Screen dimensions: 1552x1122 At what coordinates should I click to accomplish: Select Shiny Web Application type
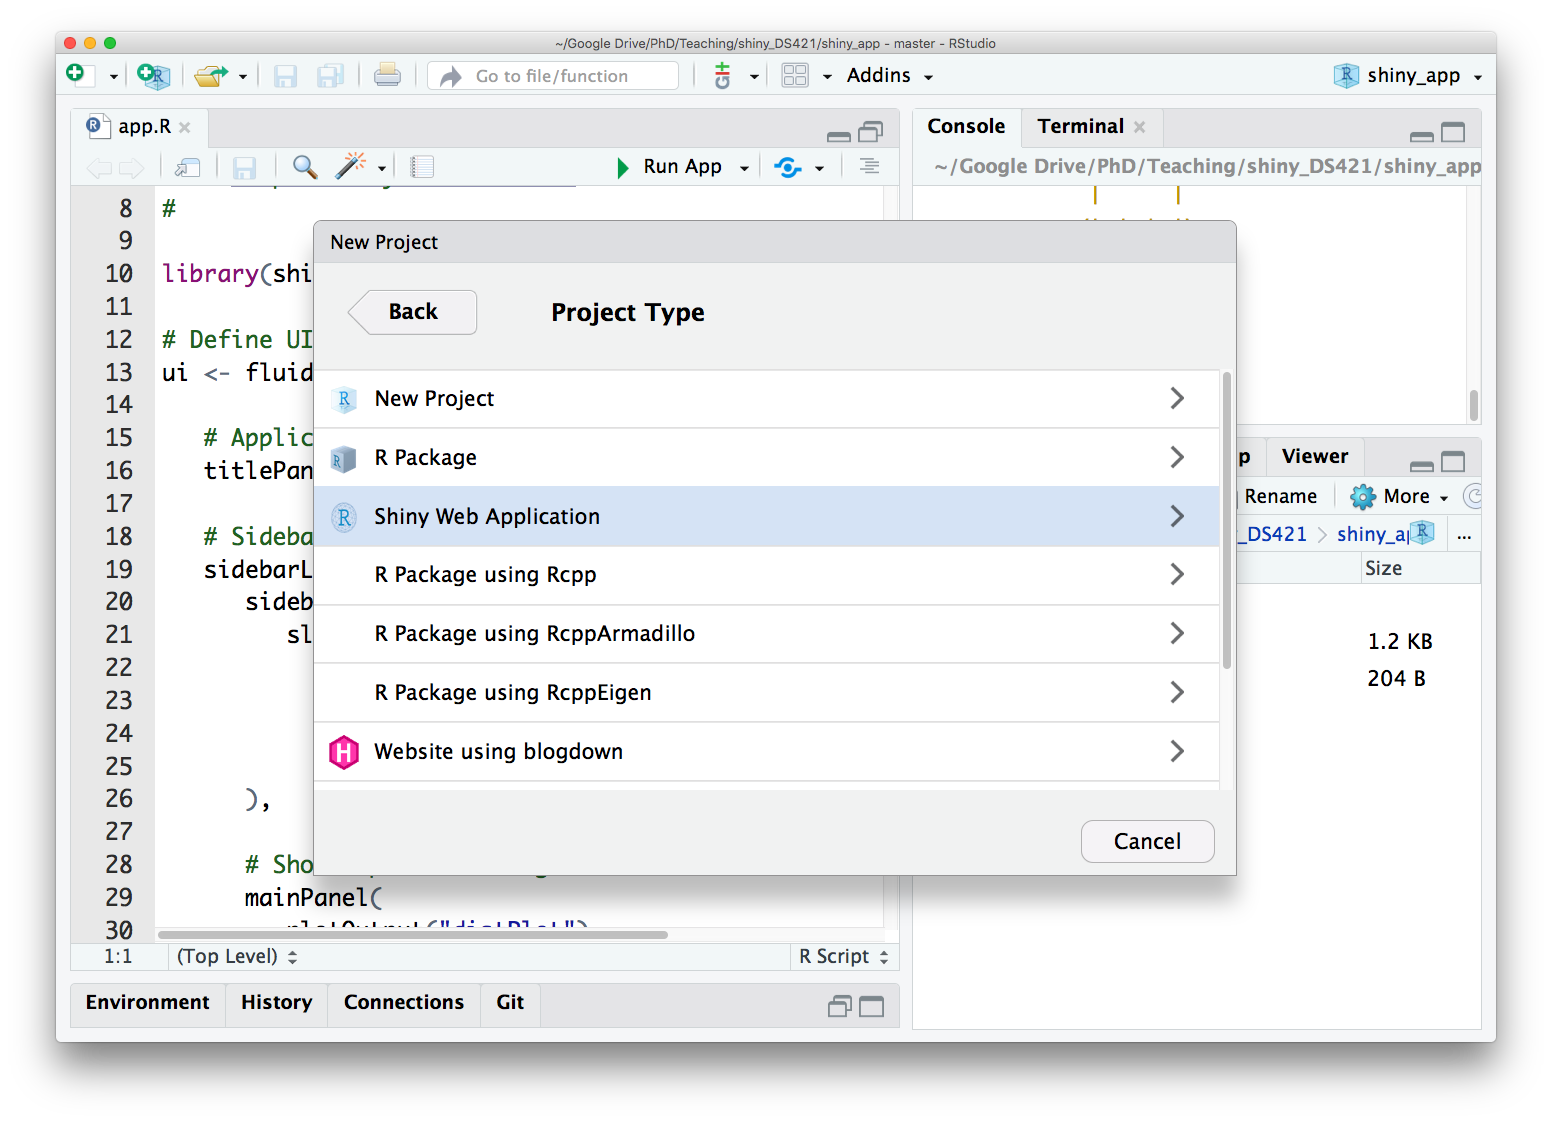coord(767,517)
